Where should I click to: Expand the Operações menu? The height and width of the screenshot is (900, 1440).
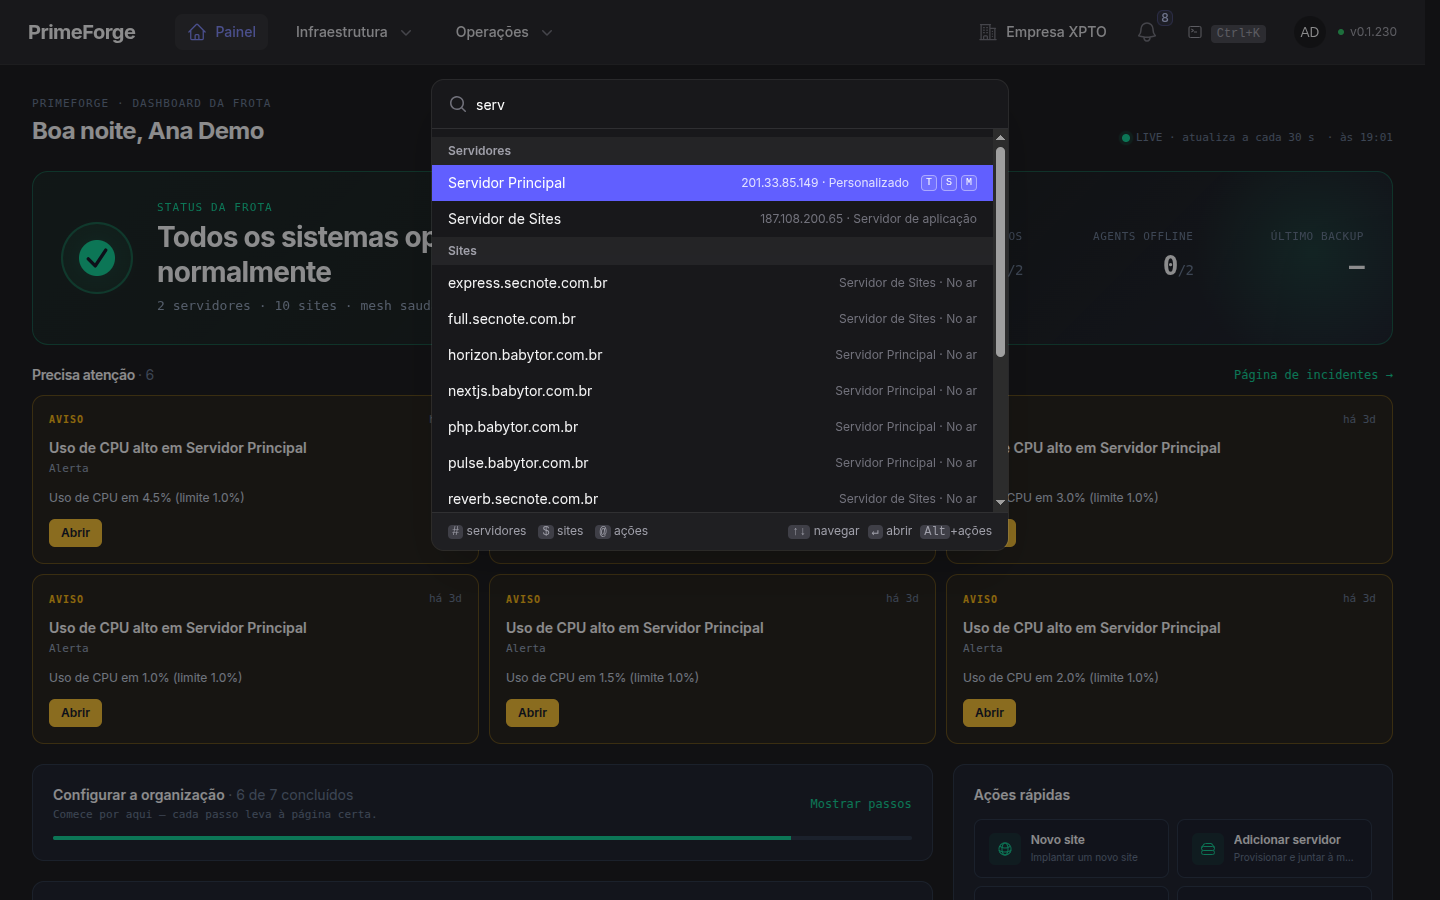click(x=504, y=32)
